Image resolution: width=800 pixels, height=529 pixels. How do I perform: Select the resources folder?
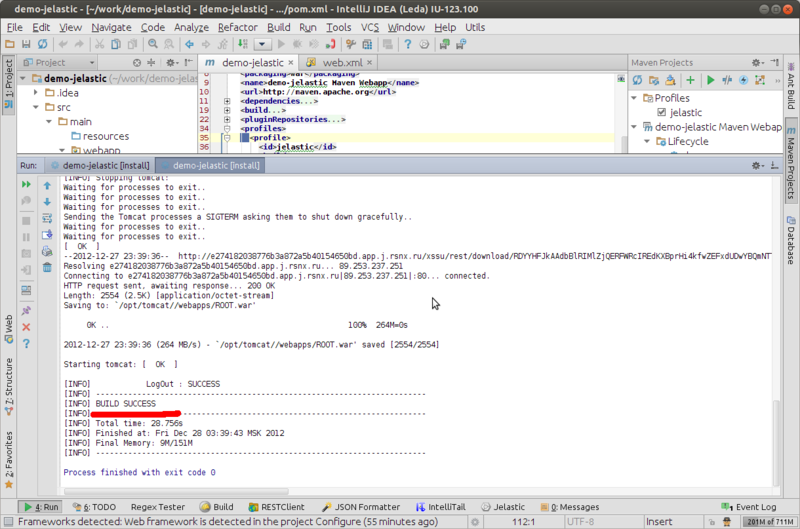pos(100,136)
